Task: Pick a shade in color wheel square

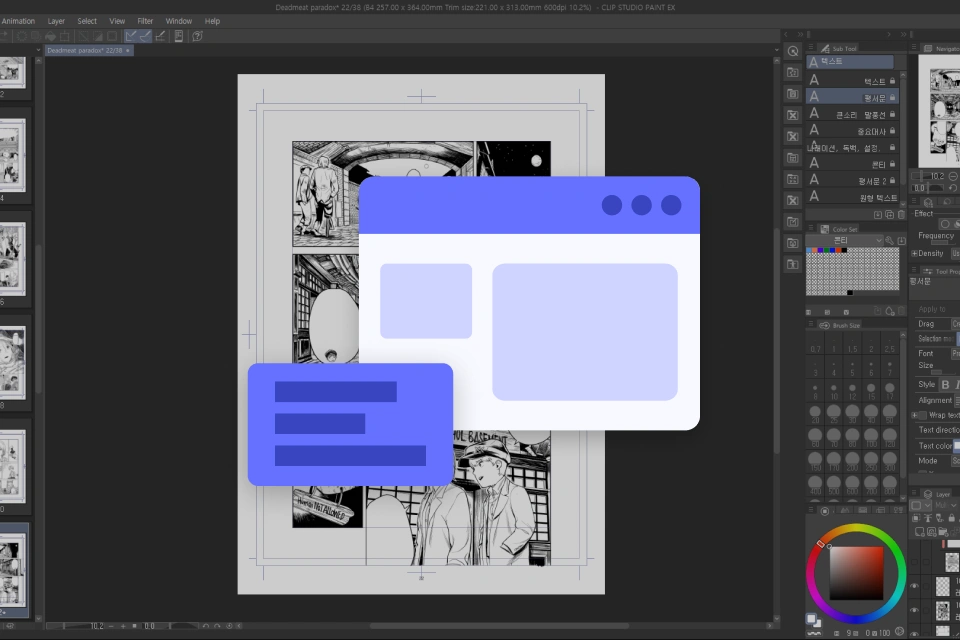Action: pyautogui.click(x=857, y=573)
